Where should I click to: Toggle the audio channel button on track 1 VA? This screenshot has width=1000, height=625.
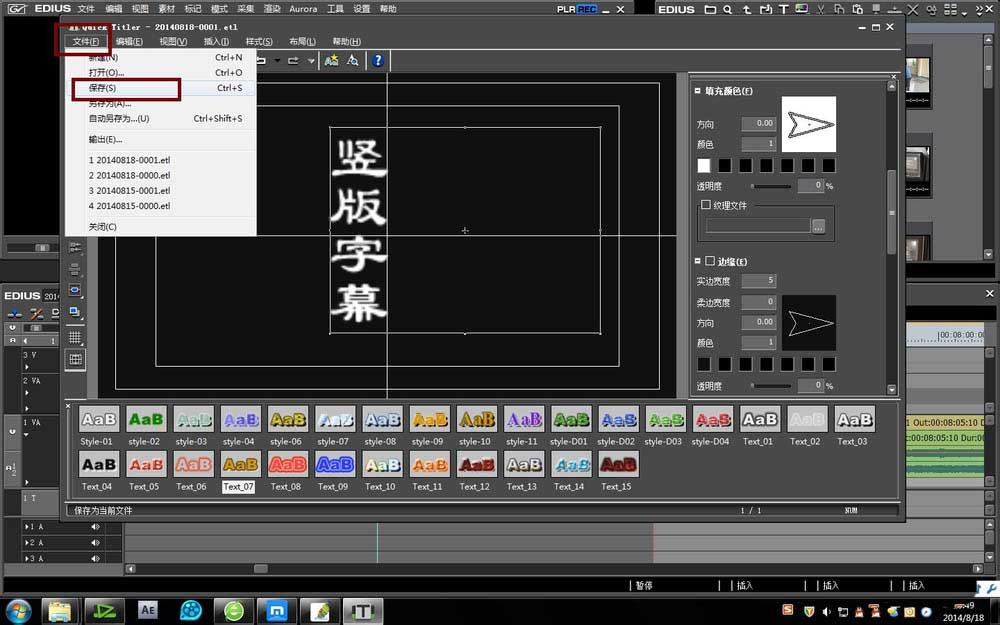point(11,469)
